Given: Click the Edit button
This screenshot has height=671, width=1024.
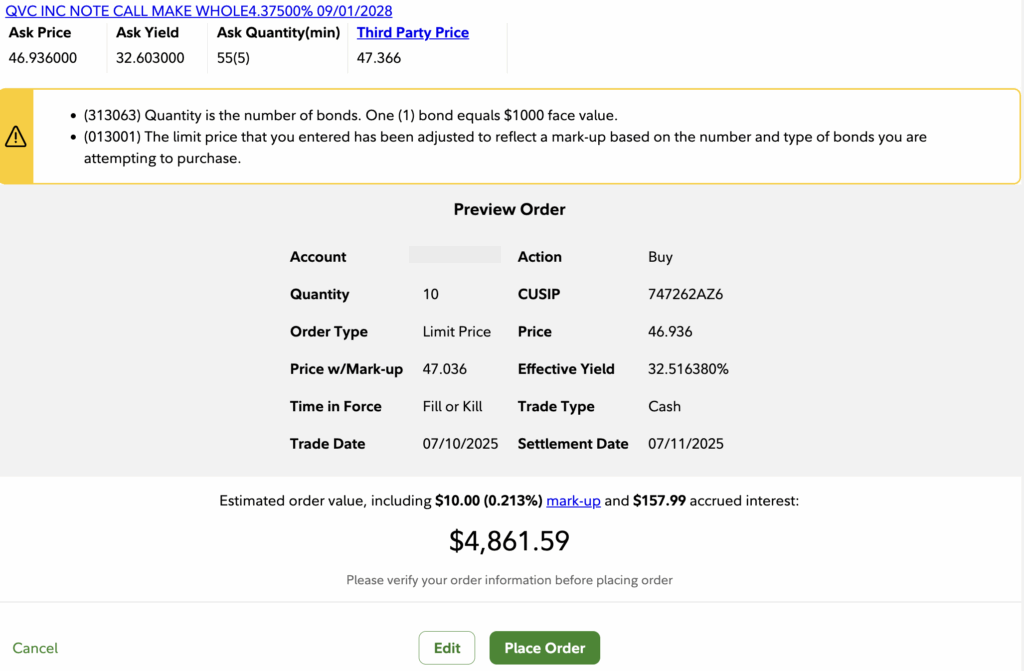Looking at the screenshot, I should coord(447,648).
